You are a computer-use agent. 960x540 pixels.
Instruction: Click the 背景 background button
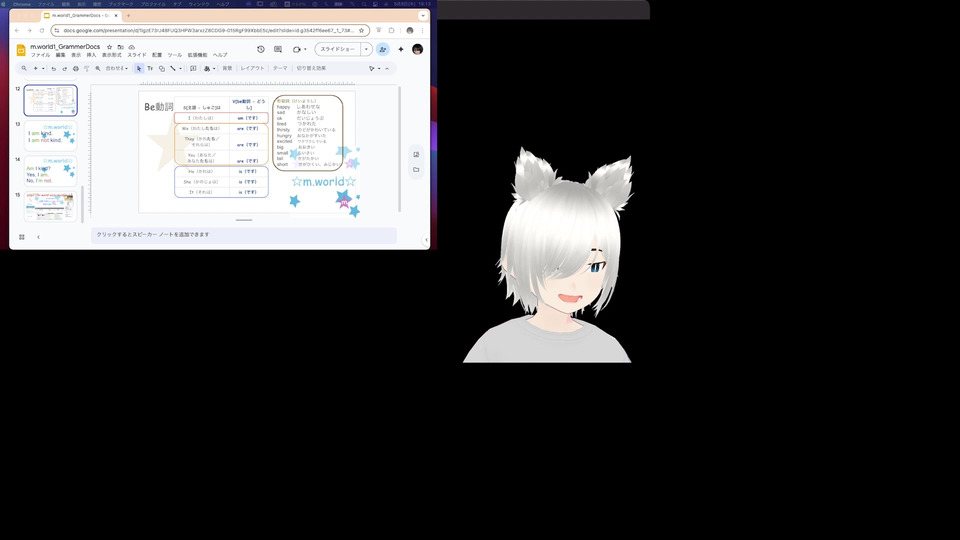[227, 69]
